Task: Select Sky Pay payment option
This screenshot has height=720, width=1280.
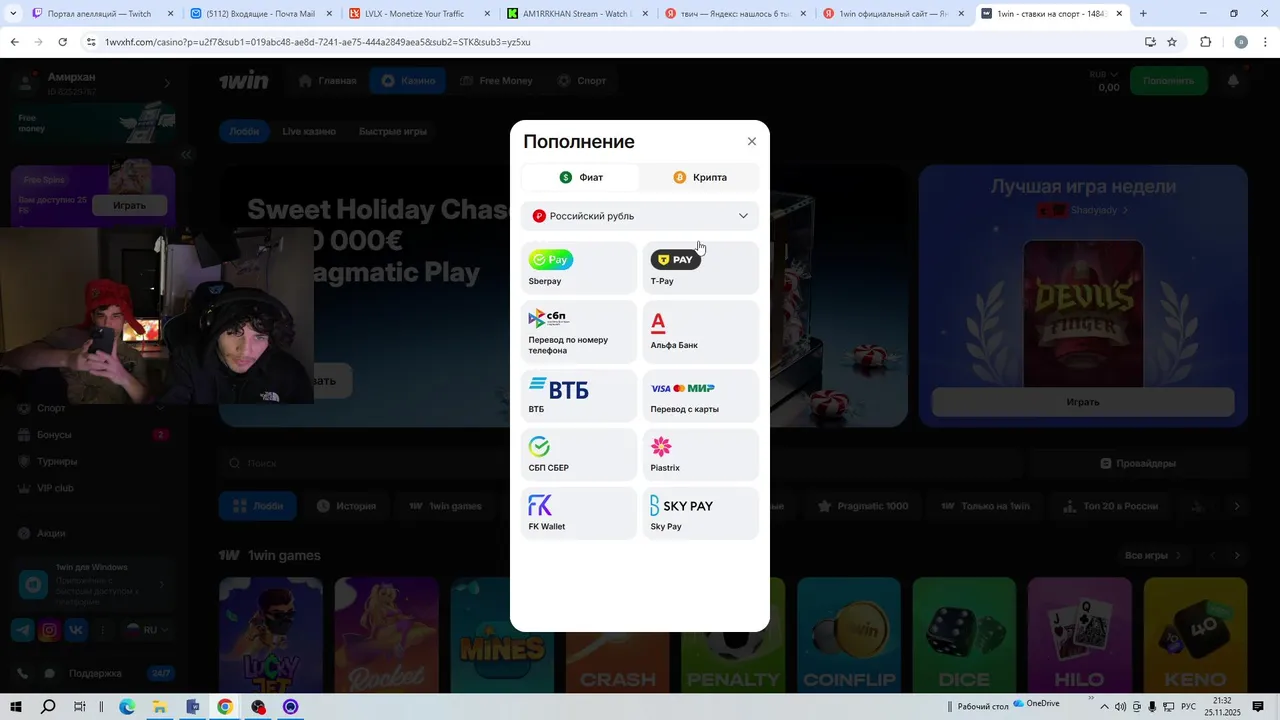Action: click(701, 513)
